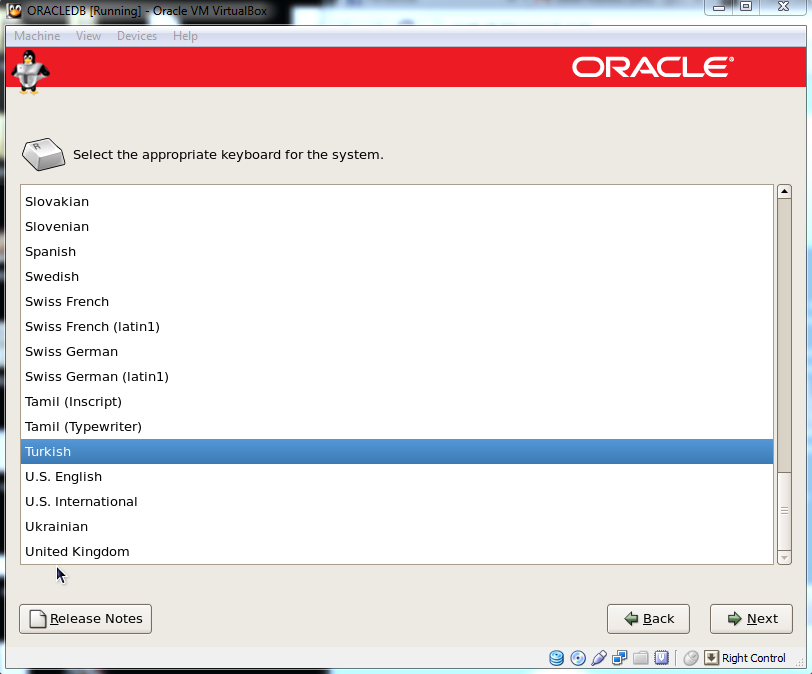
Task: Click the scrollbar up arrow of keyboard list
Action: pyautogui.click(x=784, y=192)
